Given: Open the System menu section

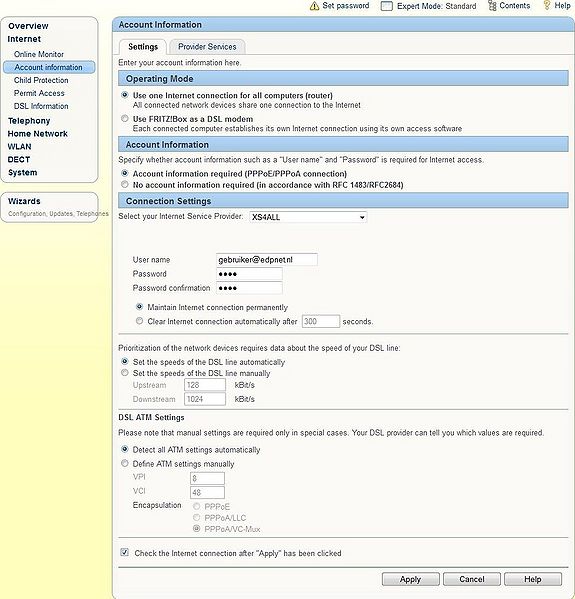Looking at the screenshot, I should coord(23,173).
